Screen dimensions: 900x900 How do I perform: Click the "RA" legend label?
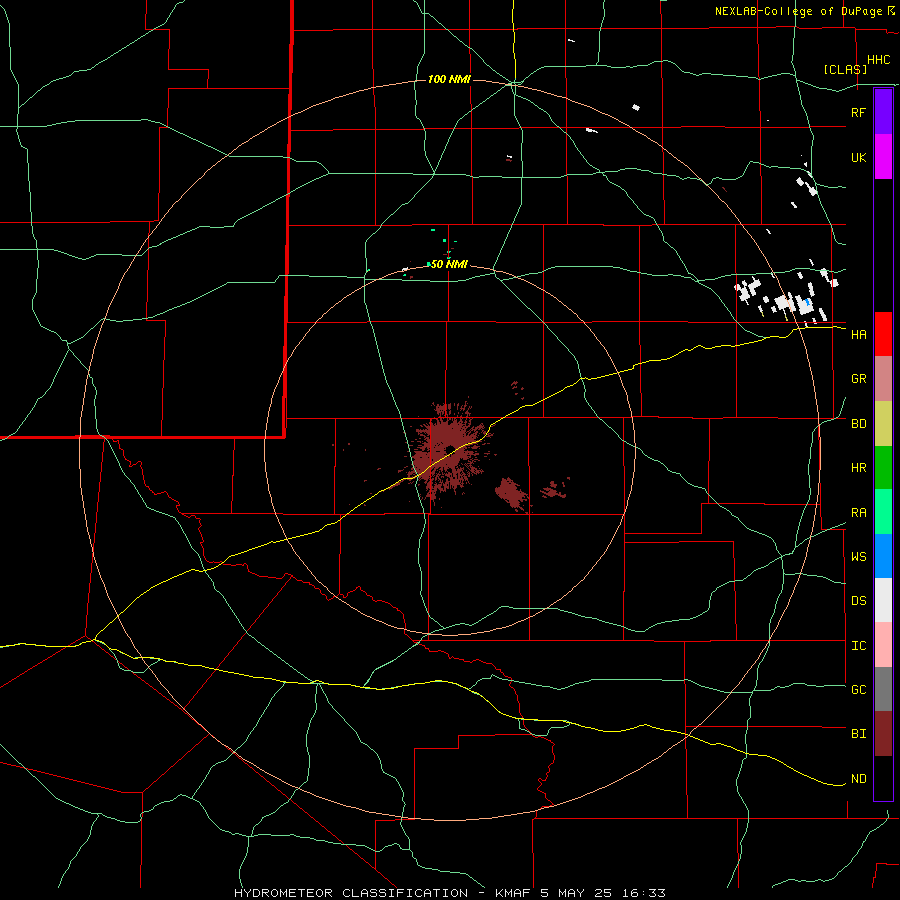click(858, 513)
